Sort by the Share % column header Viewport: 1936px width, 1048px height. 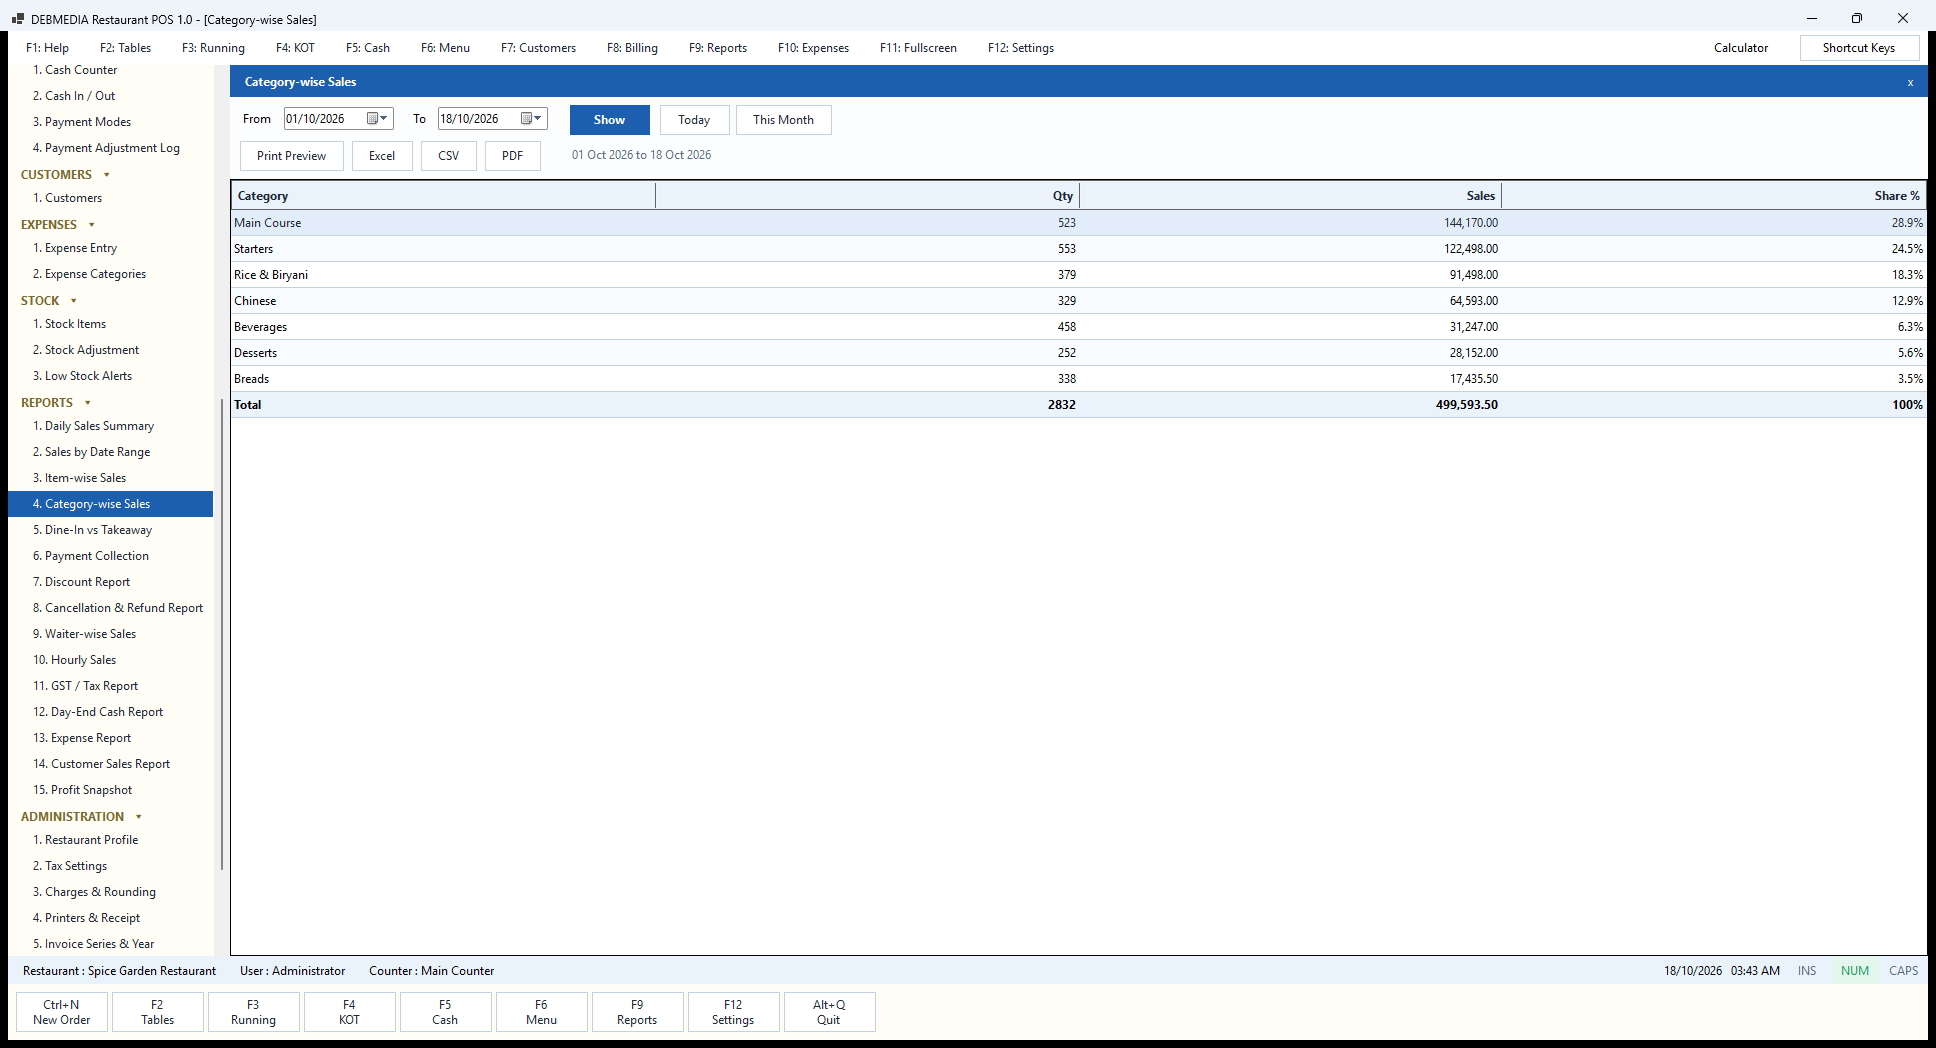tap(1713, 196)
